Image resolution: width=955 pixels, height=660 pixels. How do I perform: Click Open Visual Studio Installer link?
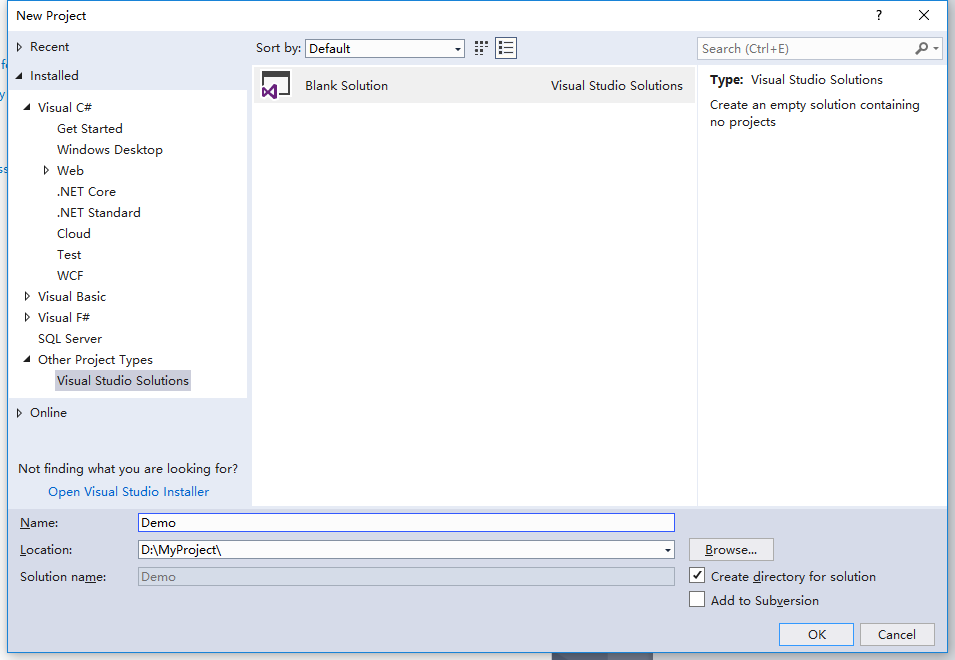pyautogui.click(x=129, y=491)
